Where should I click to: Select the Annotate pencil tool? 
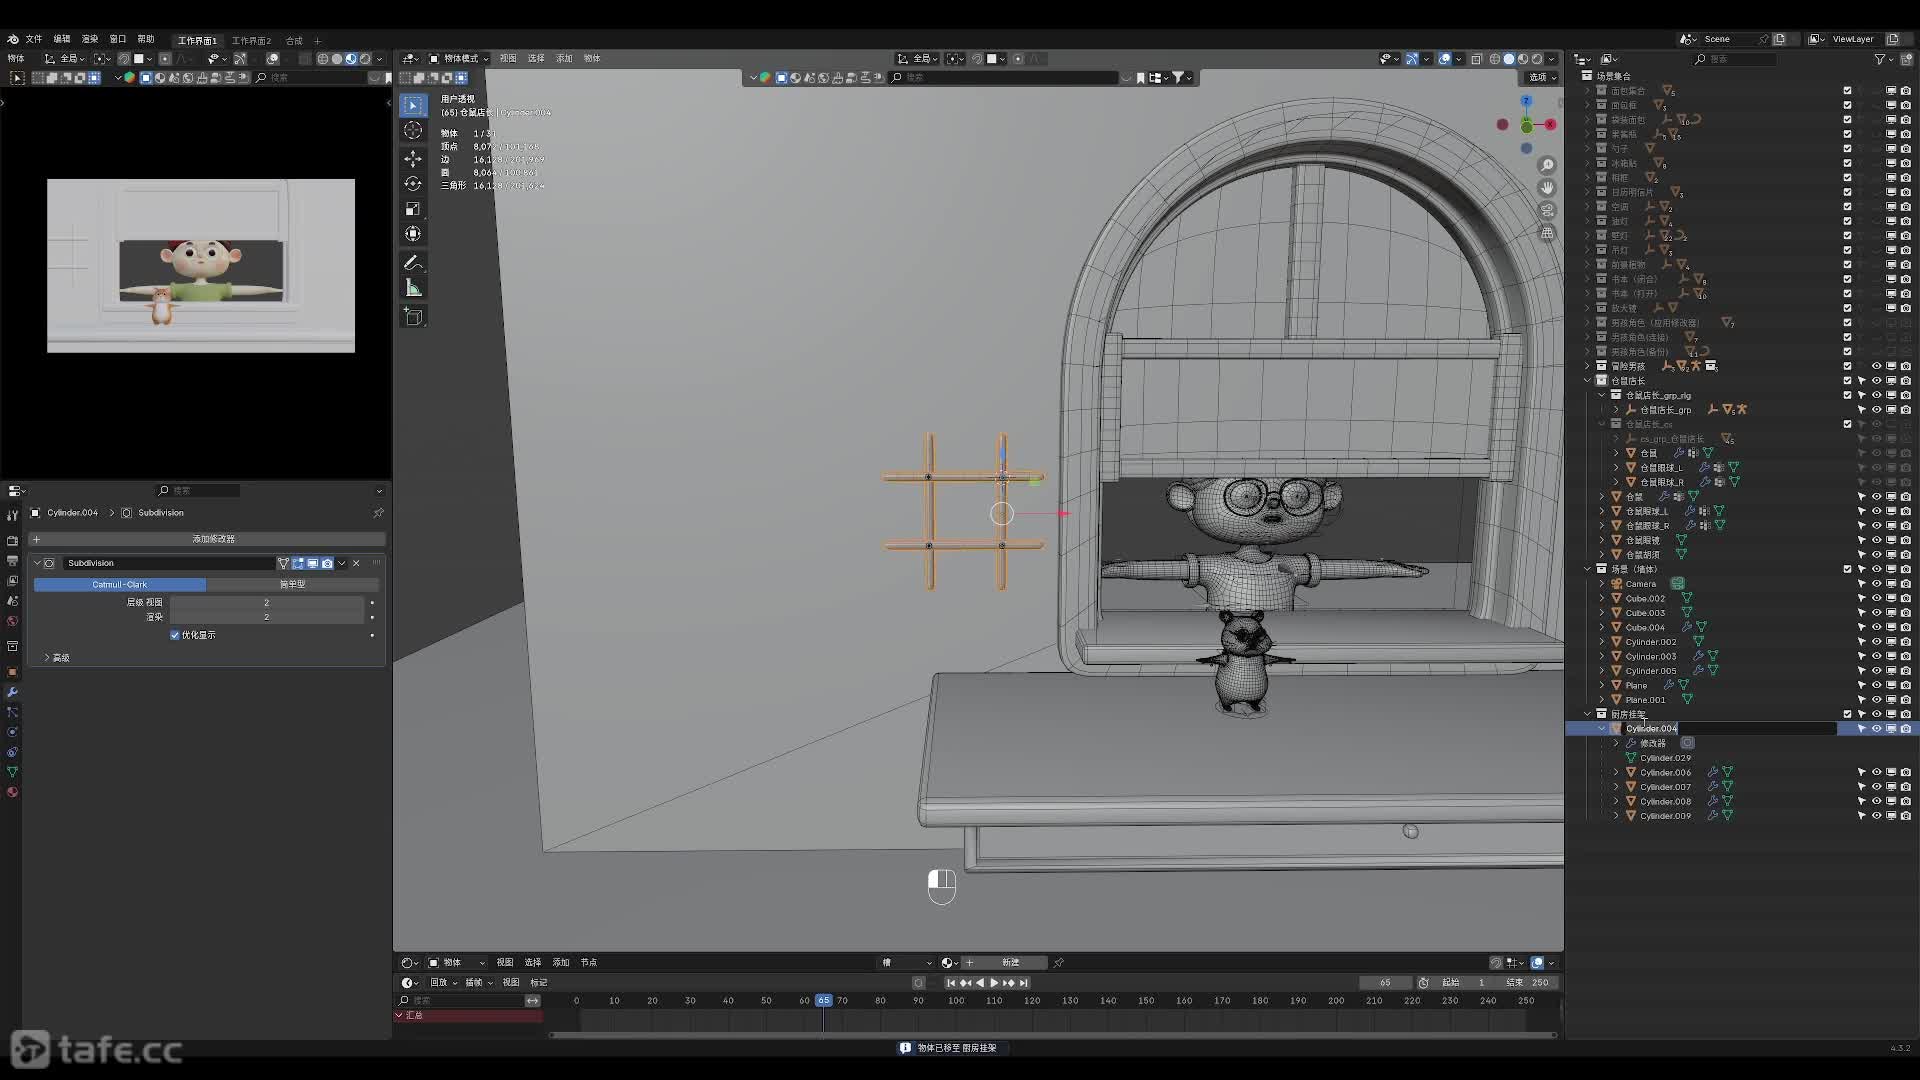pyautogui.click(x=413, y=263)
